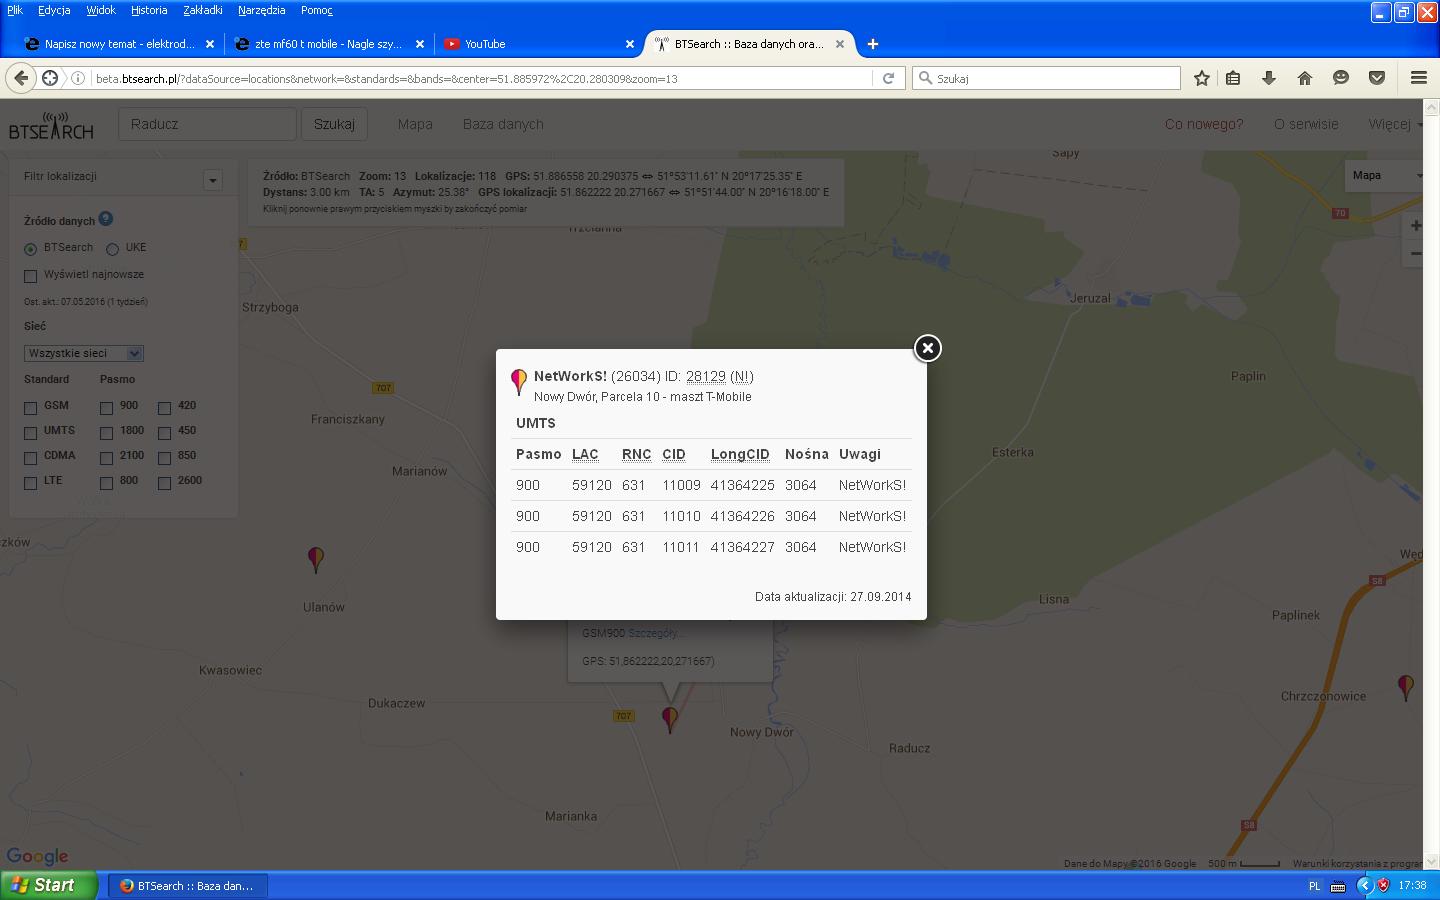The width and height of the screenshot is (1440, 900).
Task: Open the downloads arrow icon
Action: [1269, 78]
